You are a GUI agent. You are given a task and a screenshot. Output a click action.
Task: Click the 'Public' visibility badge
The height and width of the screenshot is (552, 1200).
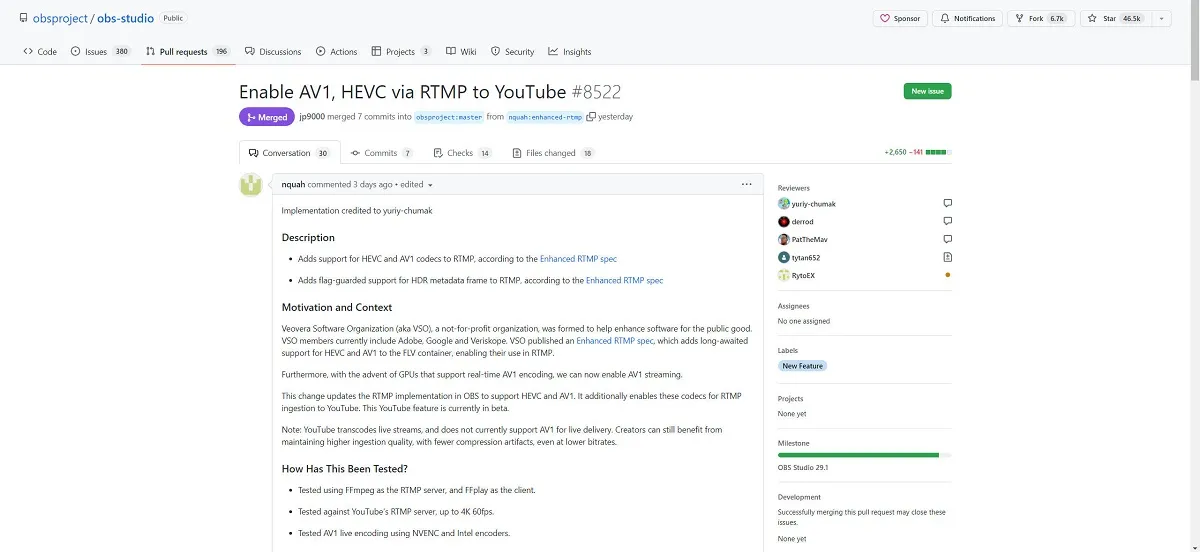(173, 18)
